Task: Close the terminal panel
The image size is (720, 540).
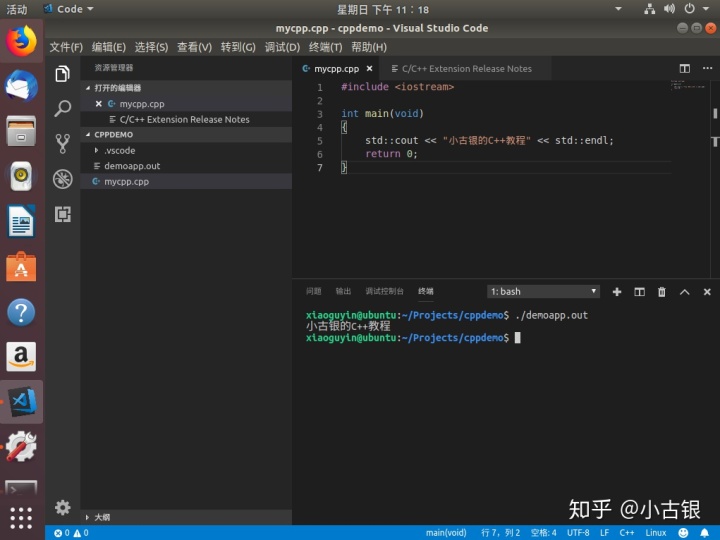Action: tap(707, 292)
